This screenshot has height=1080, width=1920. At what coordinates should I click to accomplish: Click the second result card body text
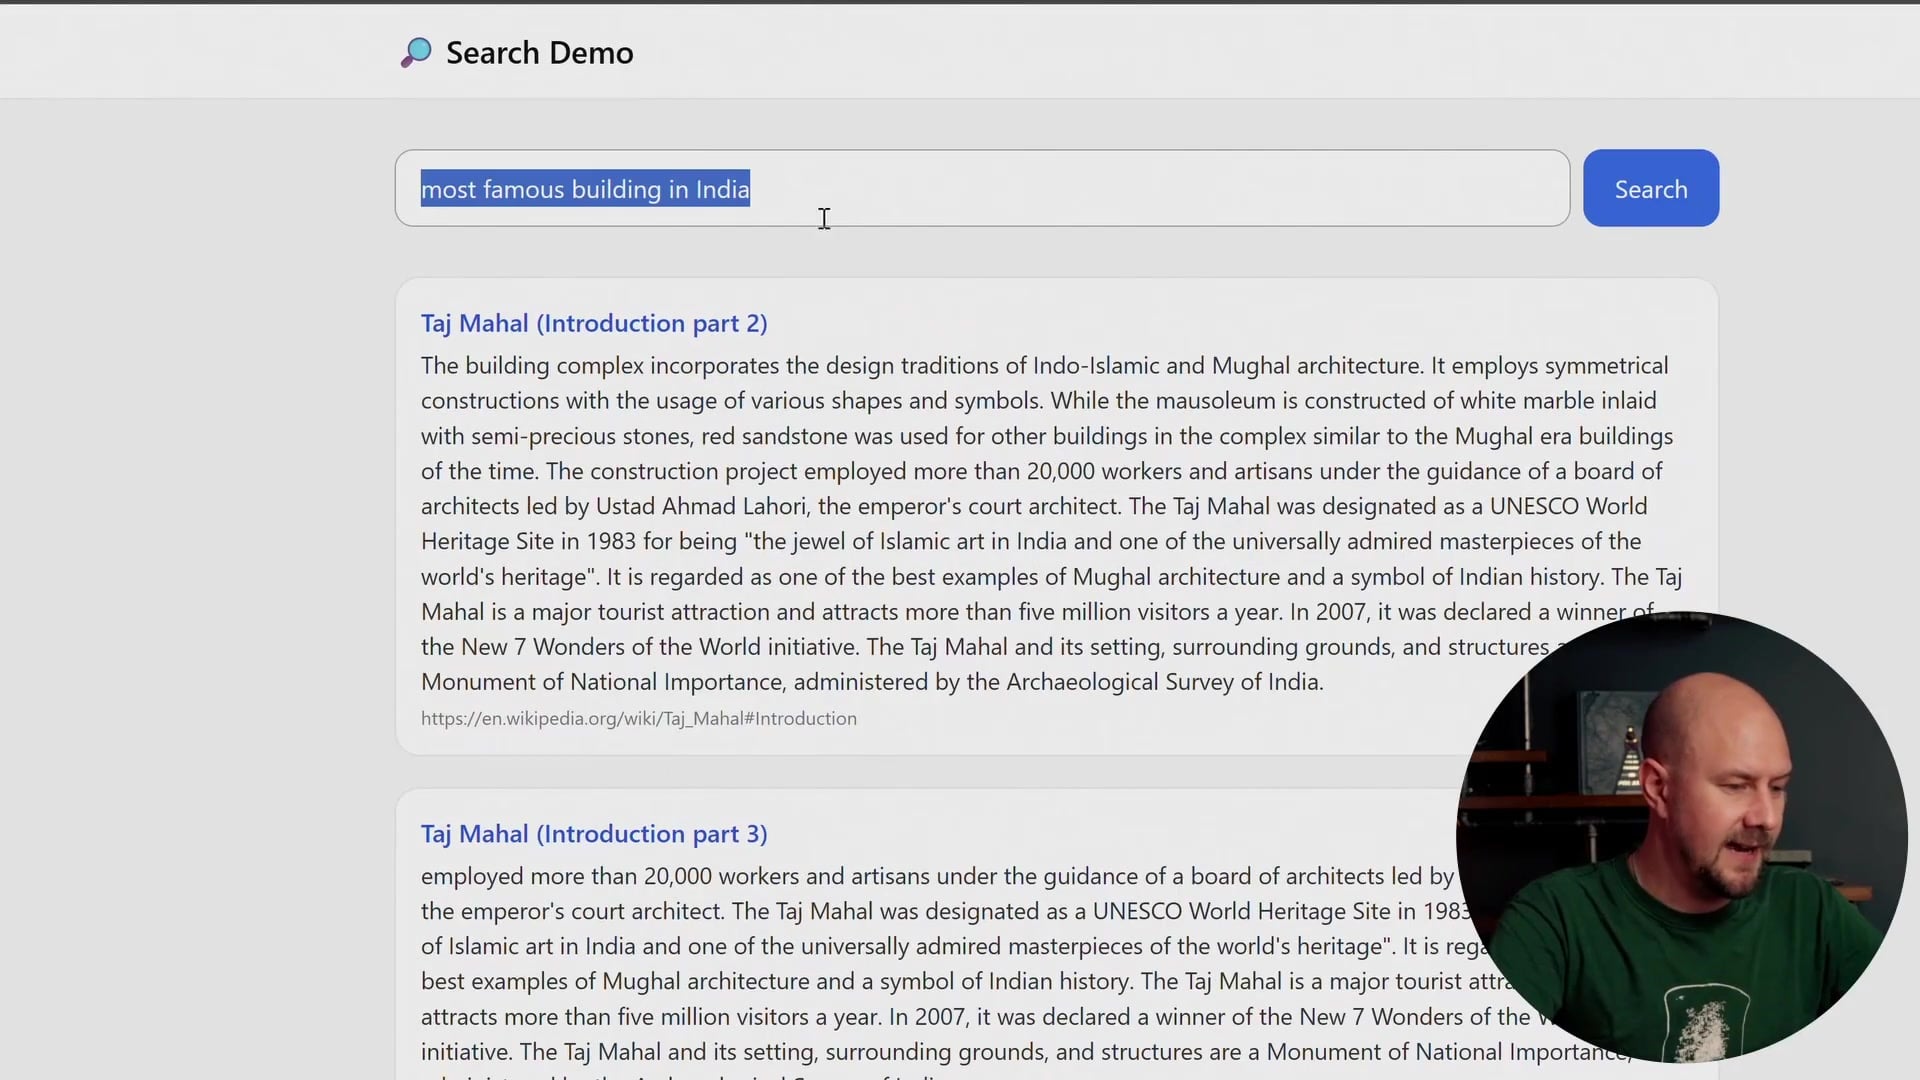click(900, 945)
